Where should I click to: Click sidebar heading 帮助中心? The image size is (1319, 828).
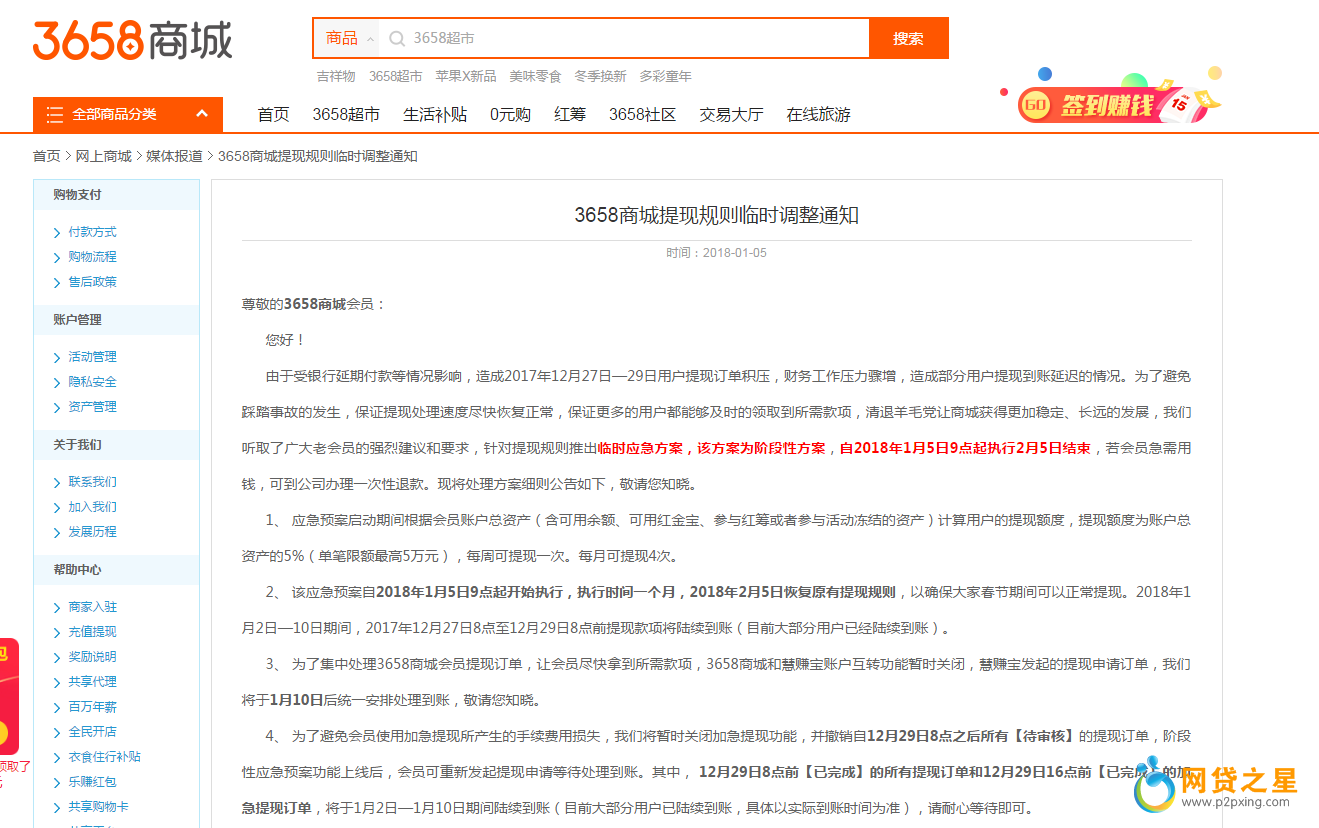pyautogui.click(x=77, y=570)
